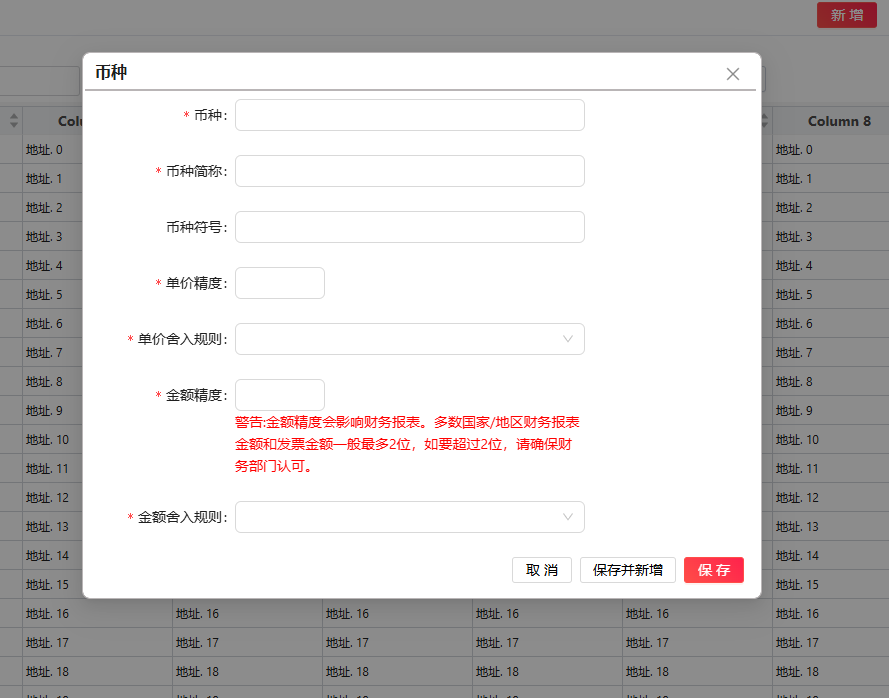Click 地址. 1 in Column 8
Viewport: 889px width, 698px height.
click(x=794, y=179)
